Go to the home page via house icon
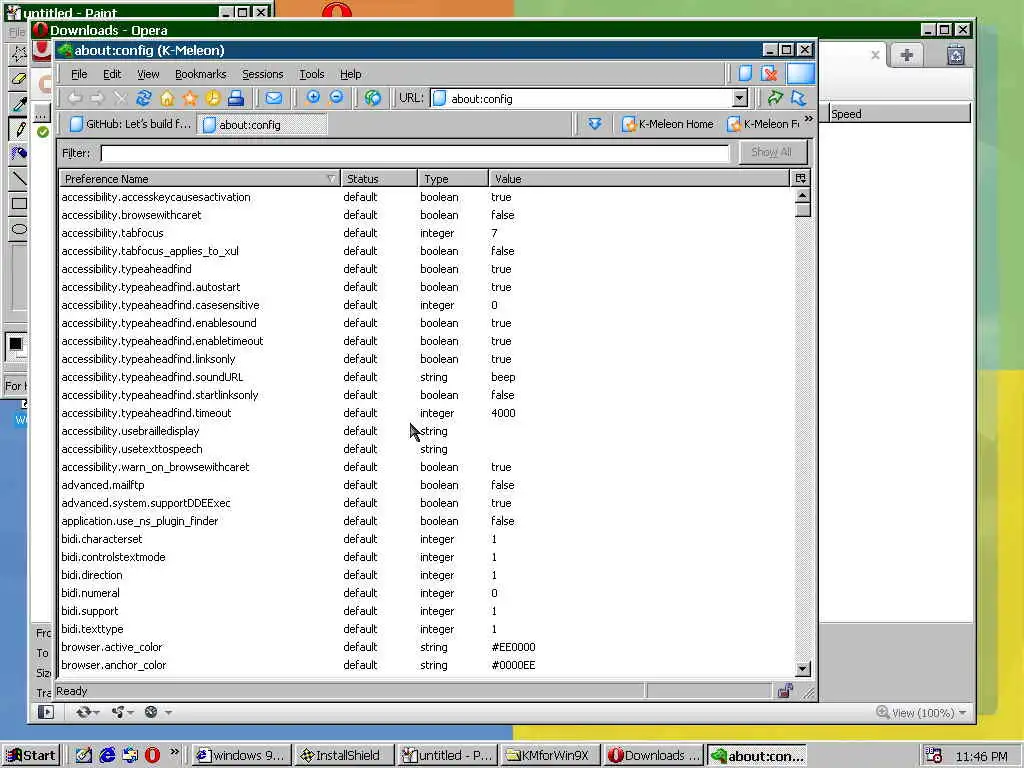This screenshot has width=1024, height=768. pyautogui.click(x=167, y=99)
